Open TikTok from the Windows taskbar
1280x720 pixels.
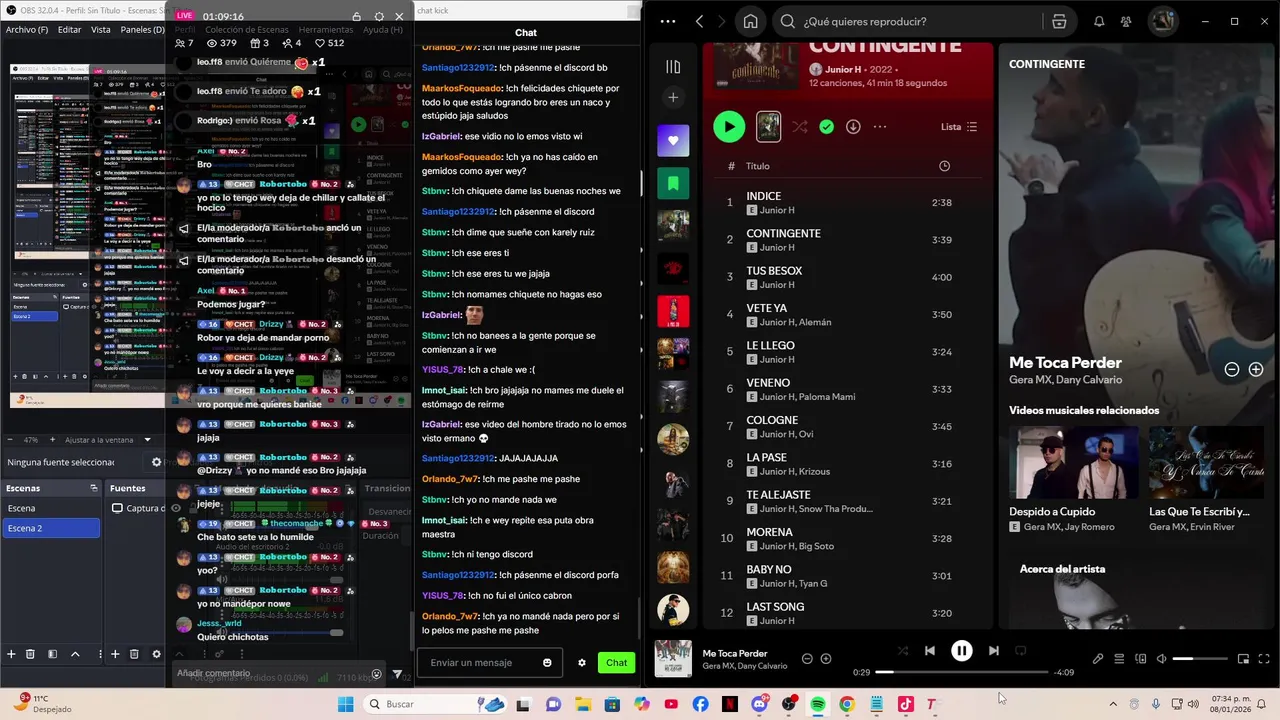click(x=906, y=704)
